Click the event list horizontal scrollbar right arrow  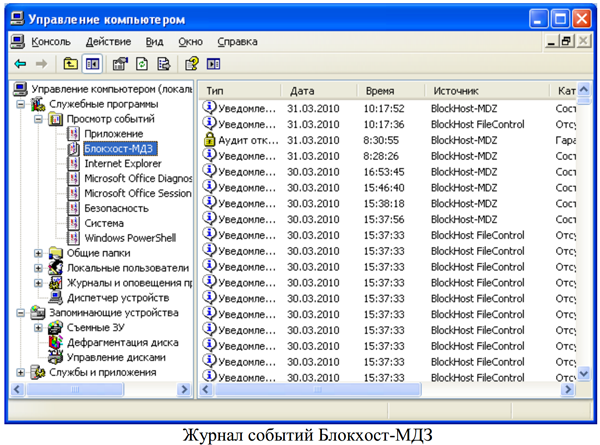(568, 390)
